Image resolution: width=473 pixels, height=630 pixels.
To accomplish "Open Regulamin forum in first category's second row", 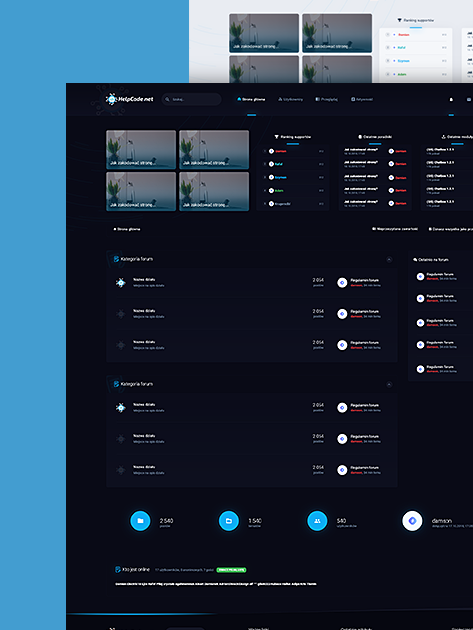I will [x=364, y=311].
